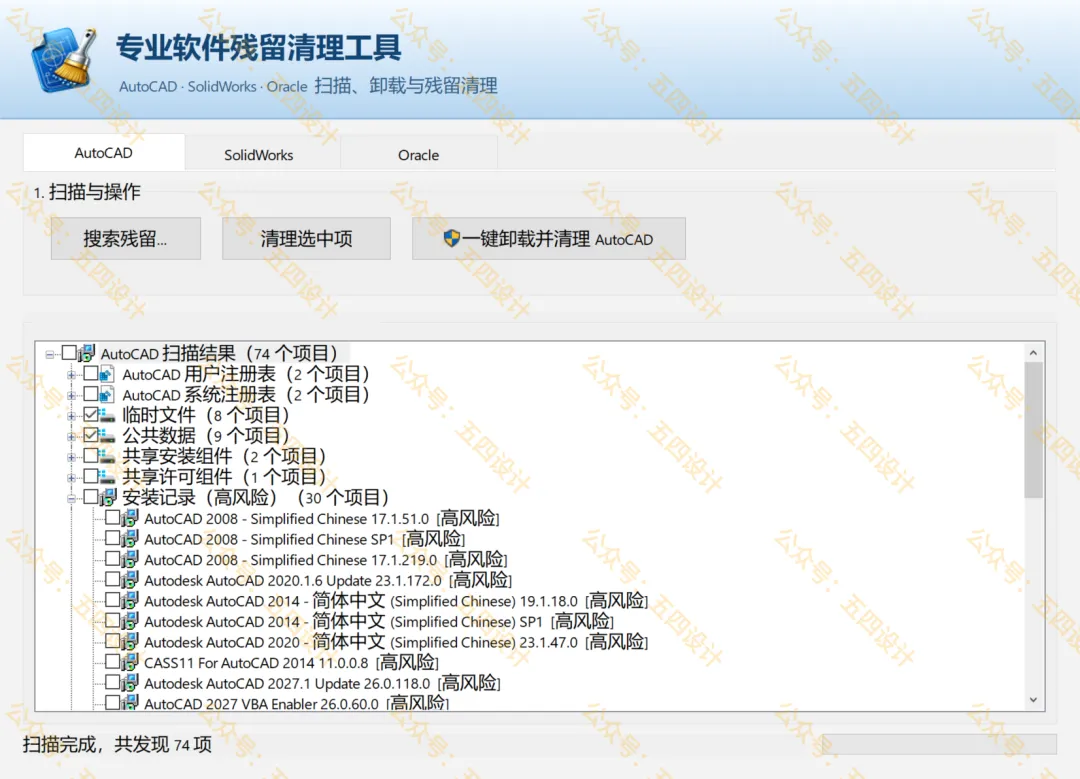Screen dimensions: 1080x779
Task: Check the AutoCAD 2008 17.1.51.0 checkbox
Action: coord(112,517)
